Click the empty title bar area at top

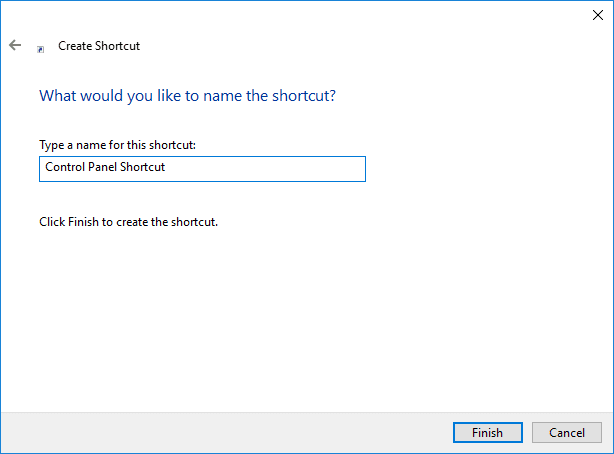pyautogui.click(x=300, y=14)
